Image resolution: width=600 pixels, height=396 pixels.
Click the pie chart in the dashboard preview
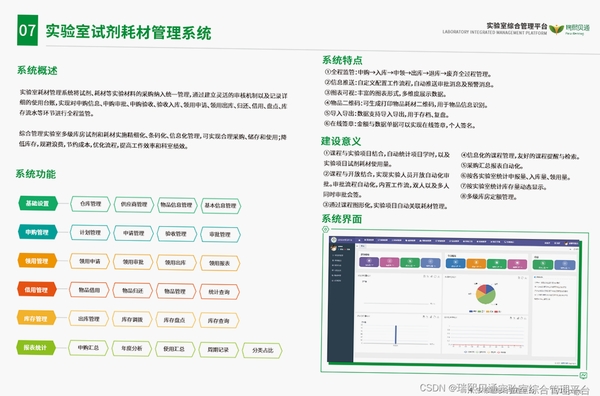coord(486,294)
